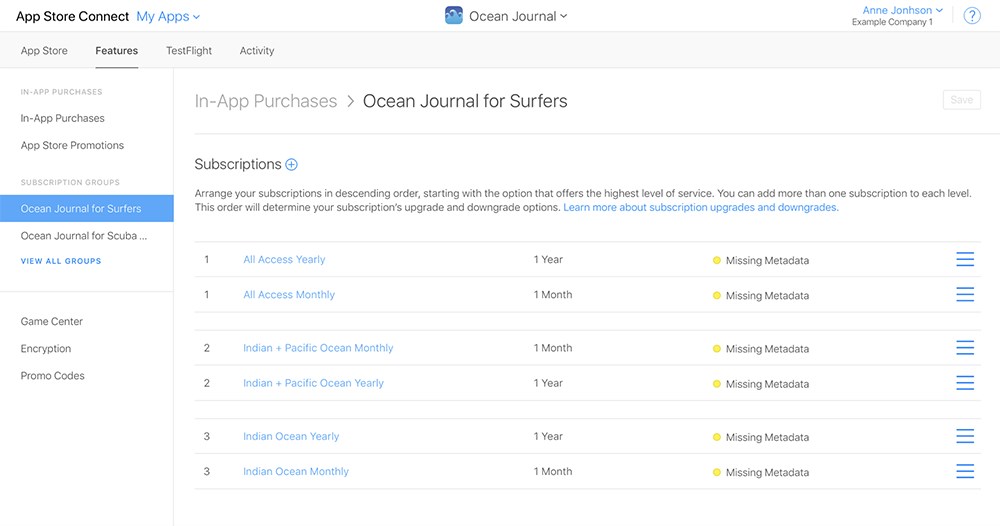
Task: Open Promo Codes in sidebar
Action: (52, 376)
